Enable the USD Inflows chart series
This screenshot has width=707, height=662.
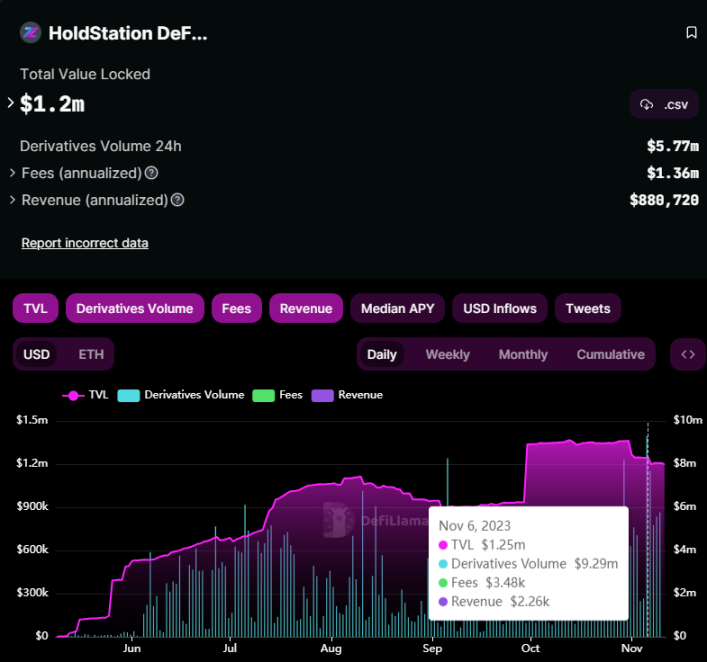pos(499,308)
